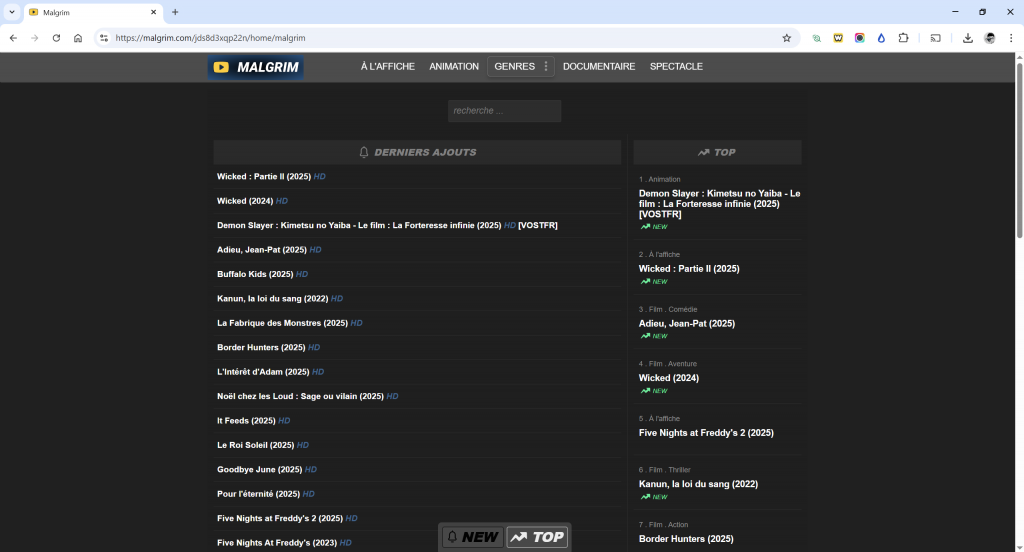Open the tab search chevron dropdown

11,12
